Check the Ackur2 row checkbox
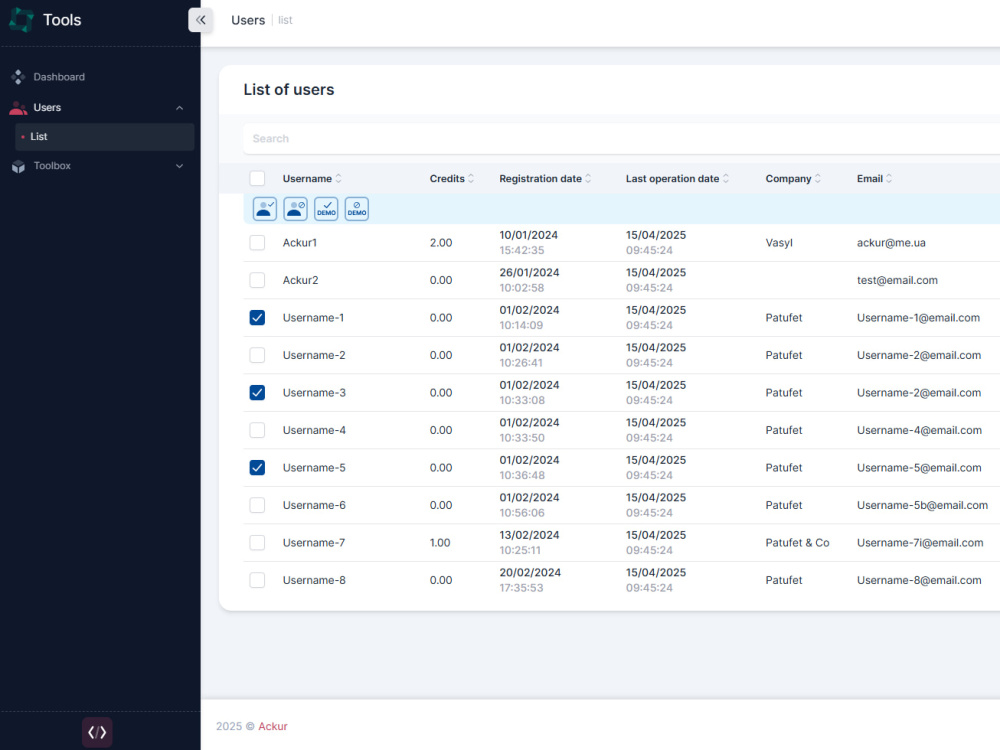The height and width of the screenshot is (750, 1000). [257, 280]
